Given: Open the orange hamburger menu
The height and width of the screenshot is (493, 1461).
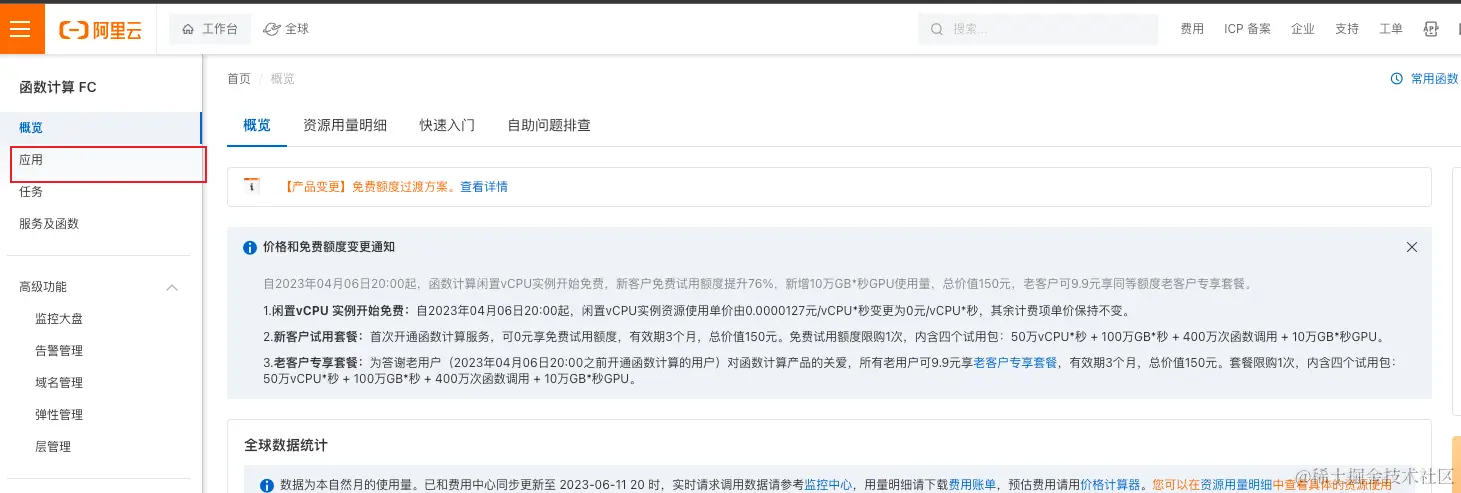Looking at the screenshot, I should tap(21, 29).
